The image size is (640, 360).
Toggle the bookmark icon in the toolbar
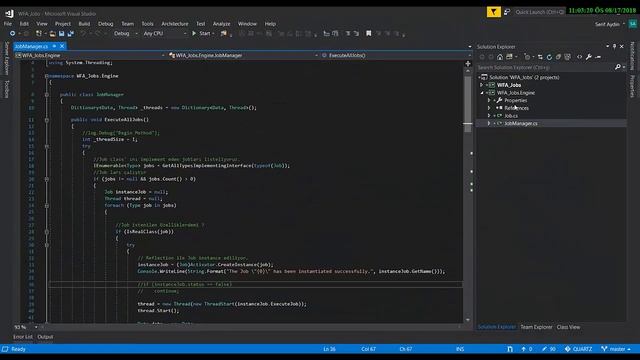coord(369,33)
